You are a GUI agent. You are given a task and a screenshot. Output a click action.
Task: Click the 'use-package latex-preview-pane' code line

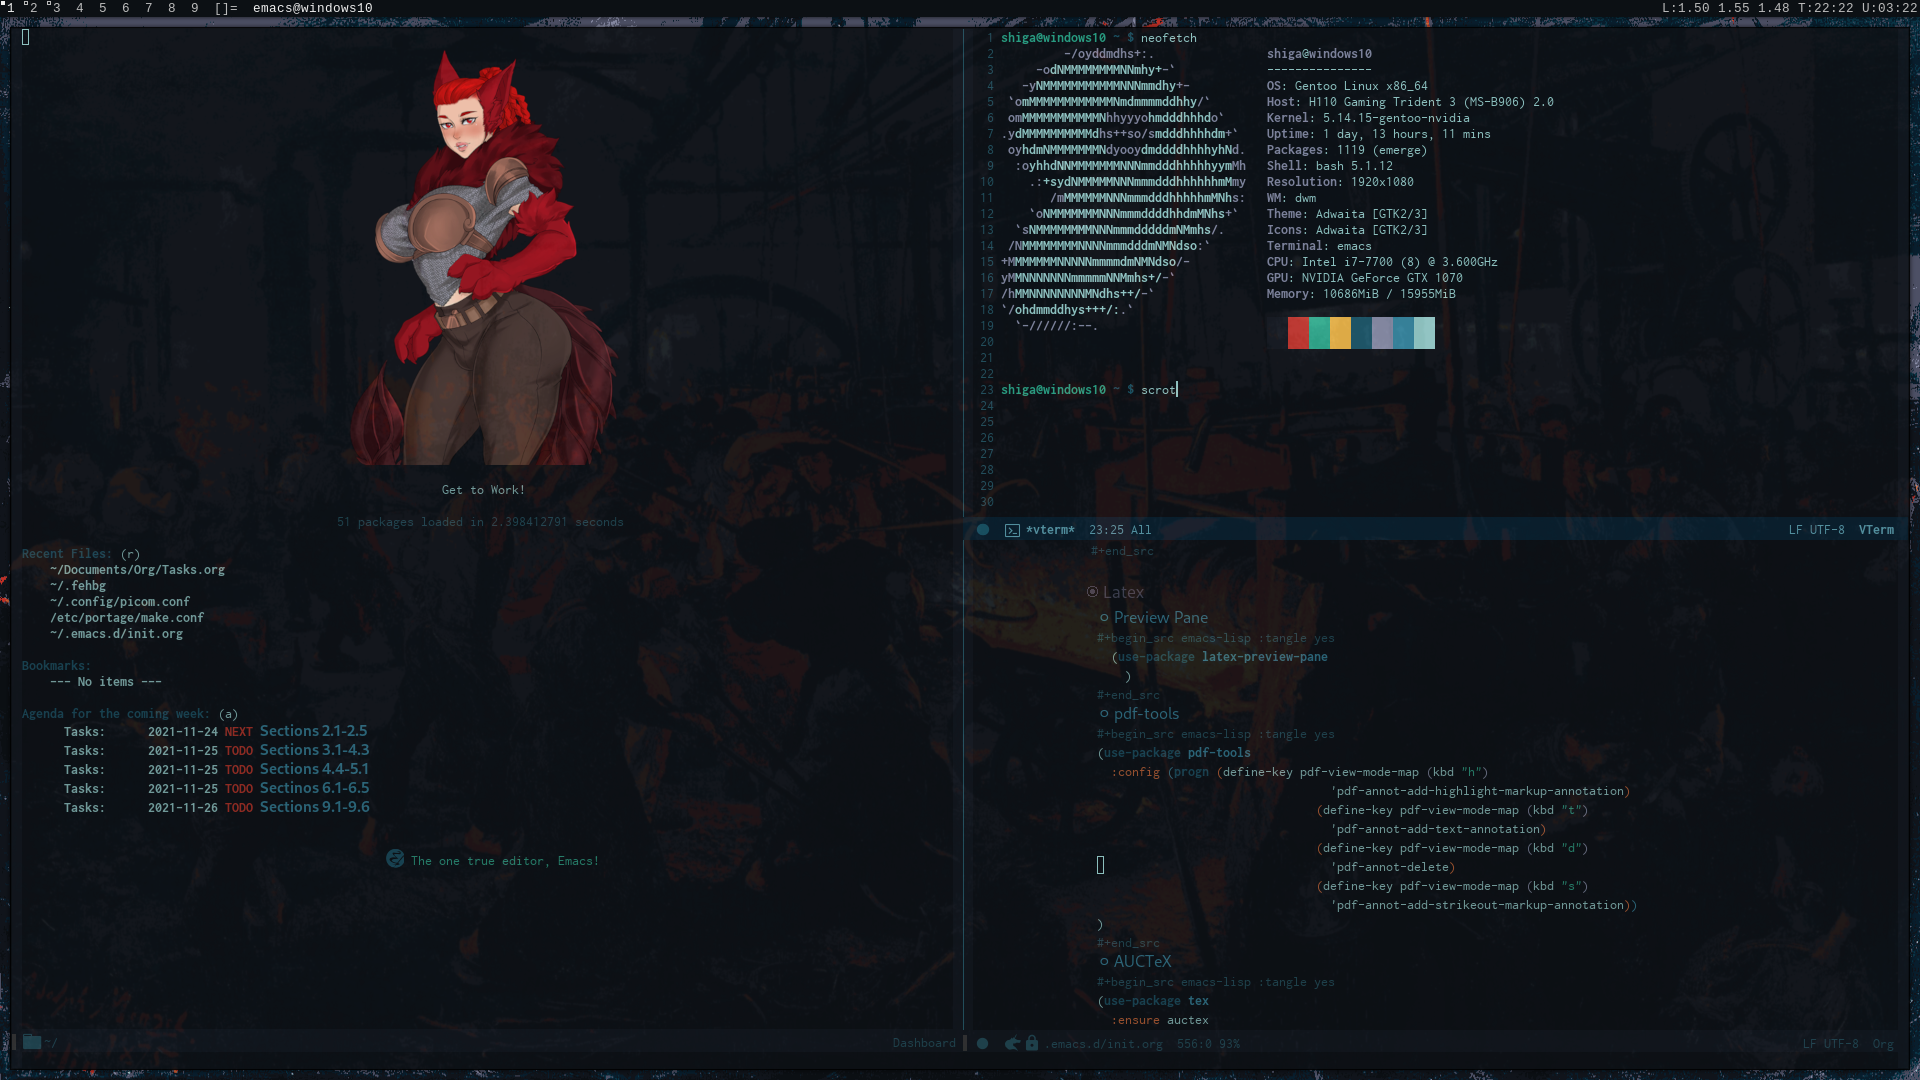(x=1222, y=657)
